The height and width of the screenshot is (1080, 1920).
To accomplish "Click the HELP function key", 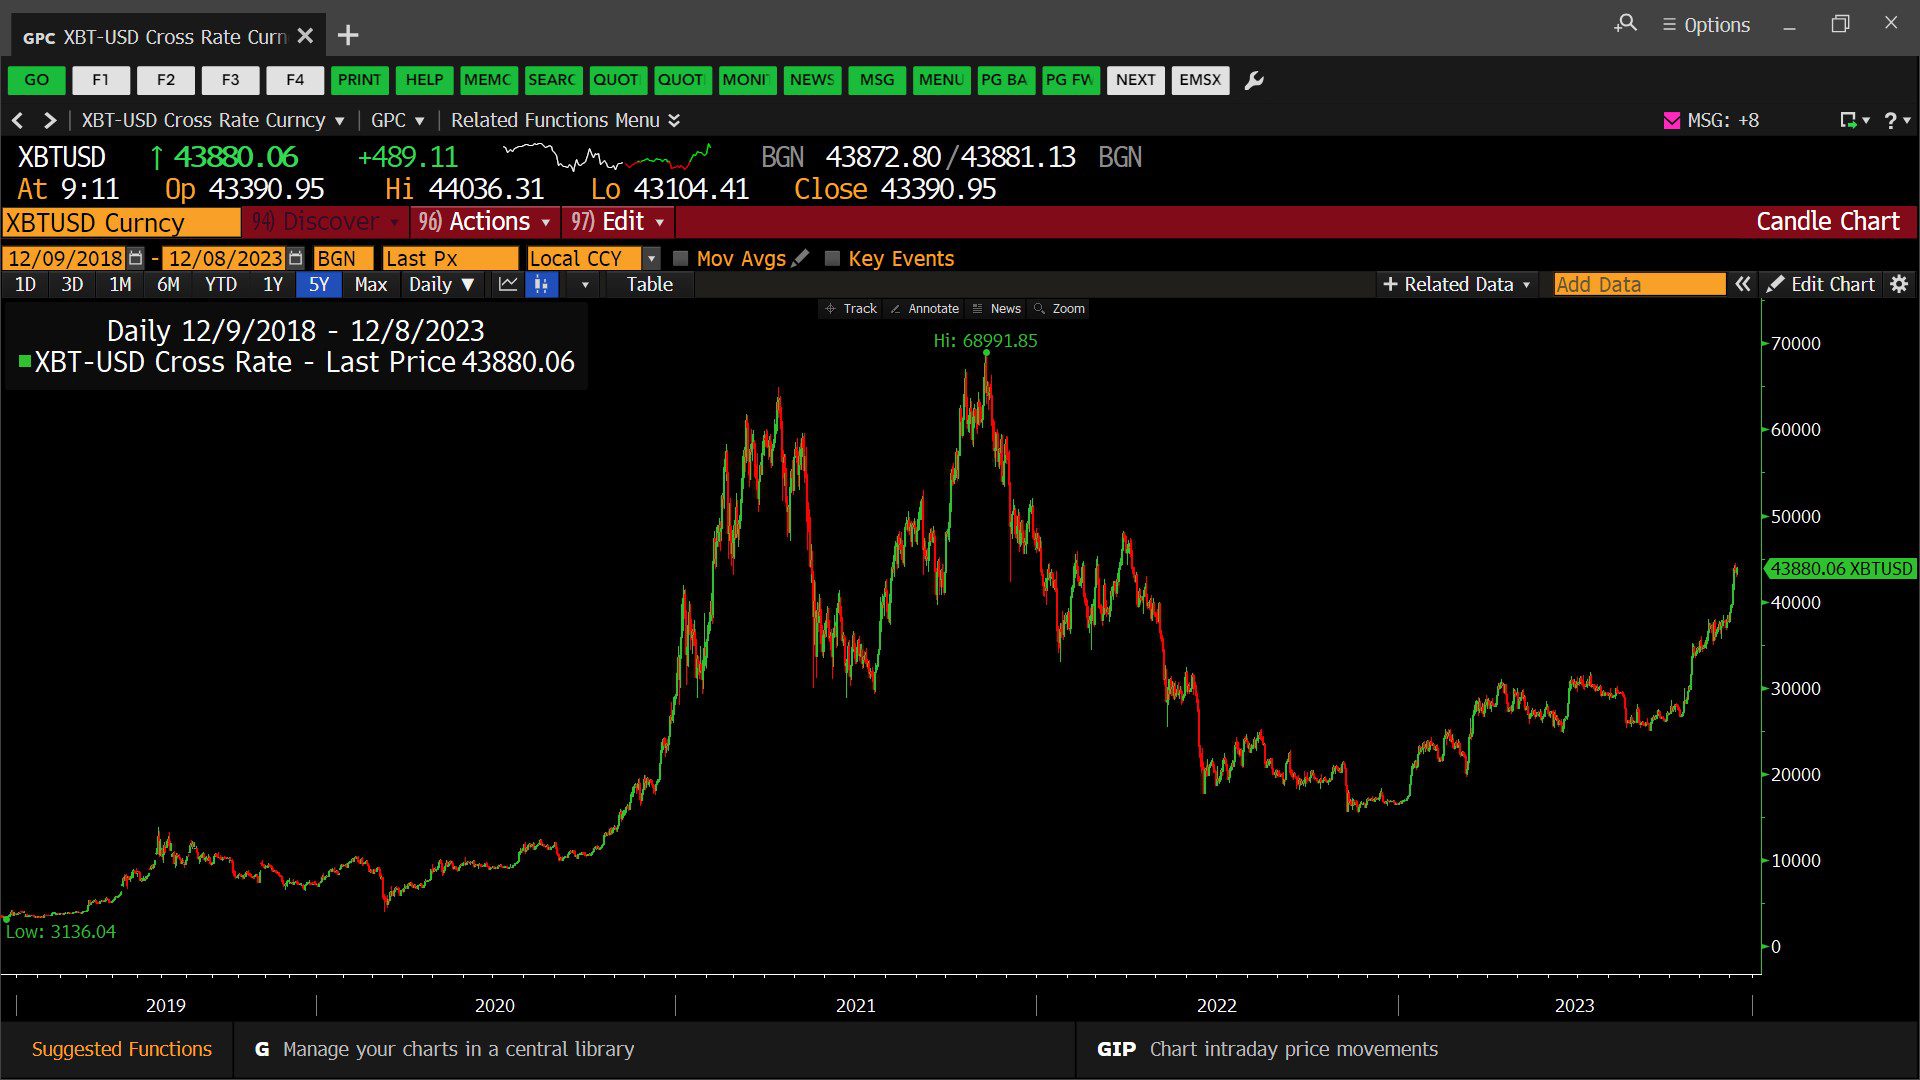I will pyautogui.click(x=424, y=80).
